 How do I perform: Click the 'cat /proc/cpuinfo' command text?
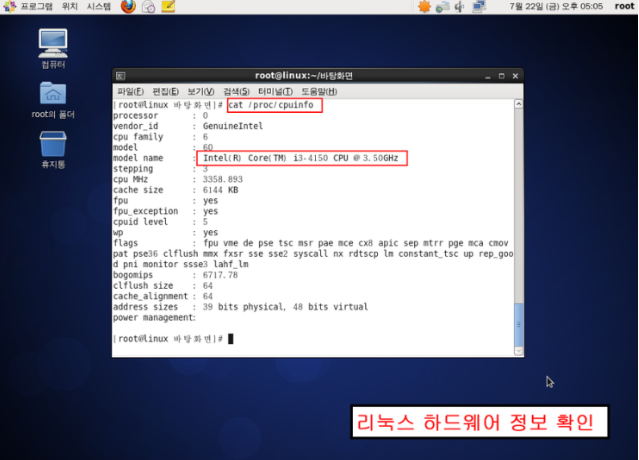pos(271,105)
